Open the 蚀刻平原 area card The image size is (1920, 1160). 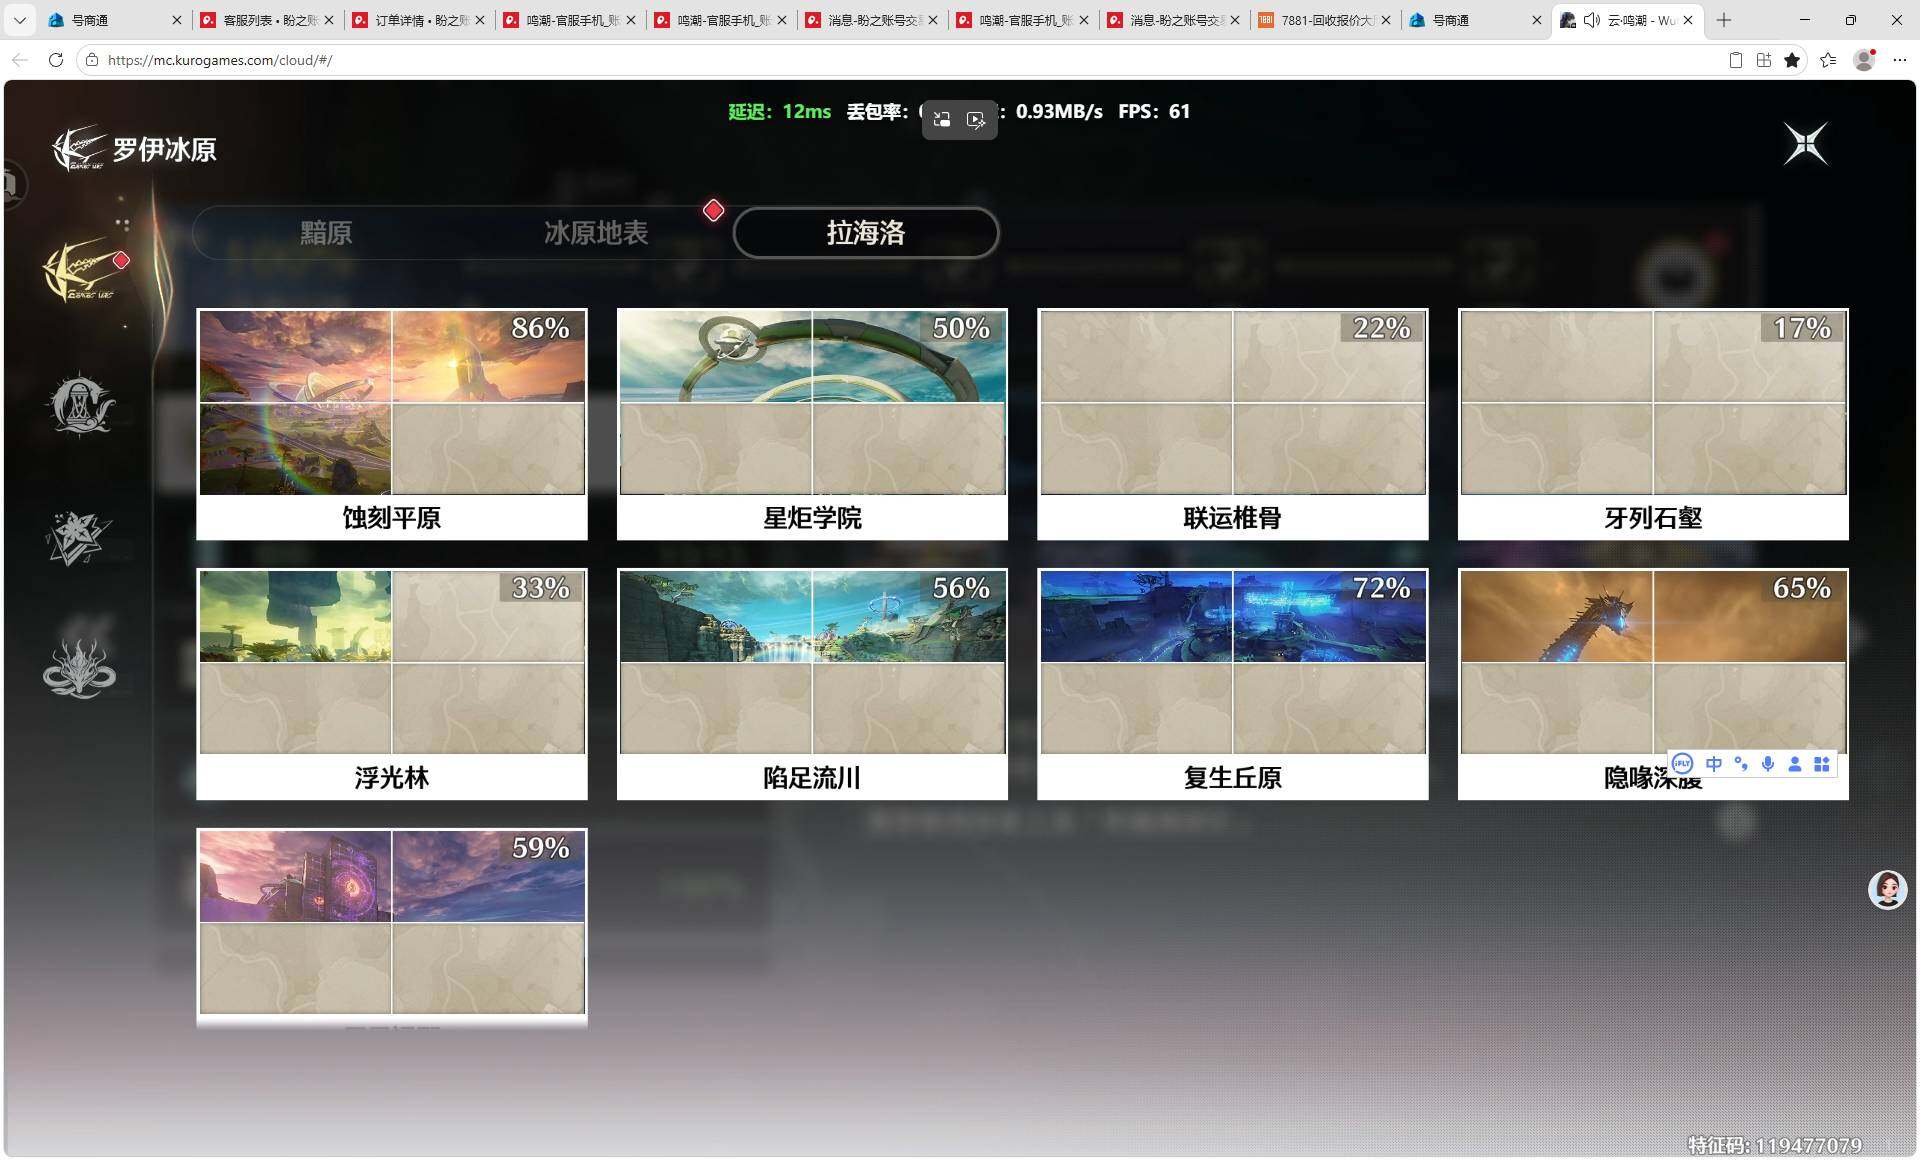coord(392,424)
